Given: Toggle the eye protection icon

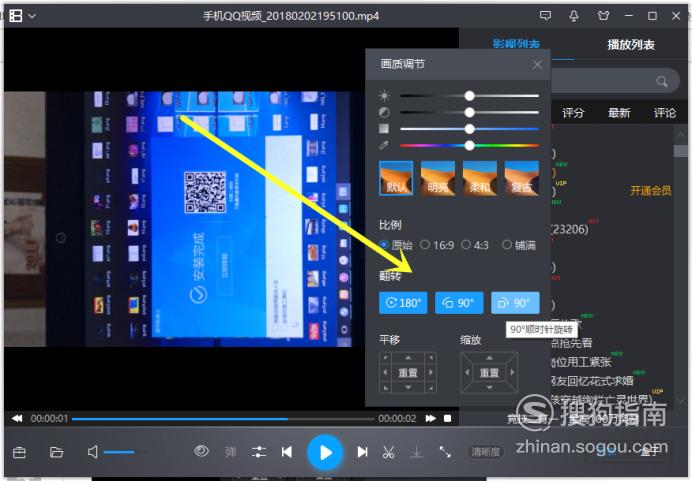Looking at the screenshot, I should 201,451.
